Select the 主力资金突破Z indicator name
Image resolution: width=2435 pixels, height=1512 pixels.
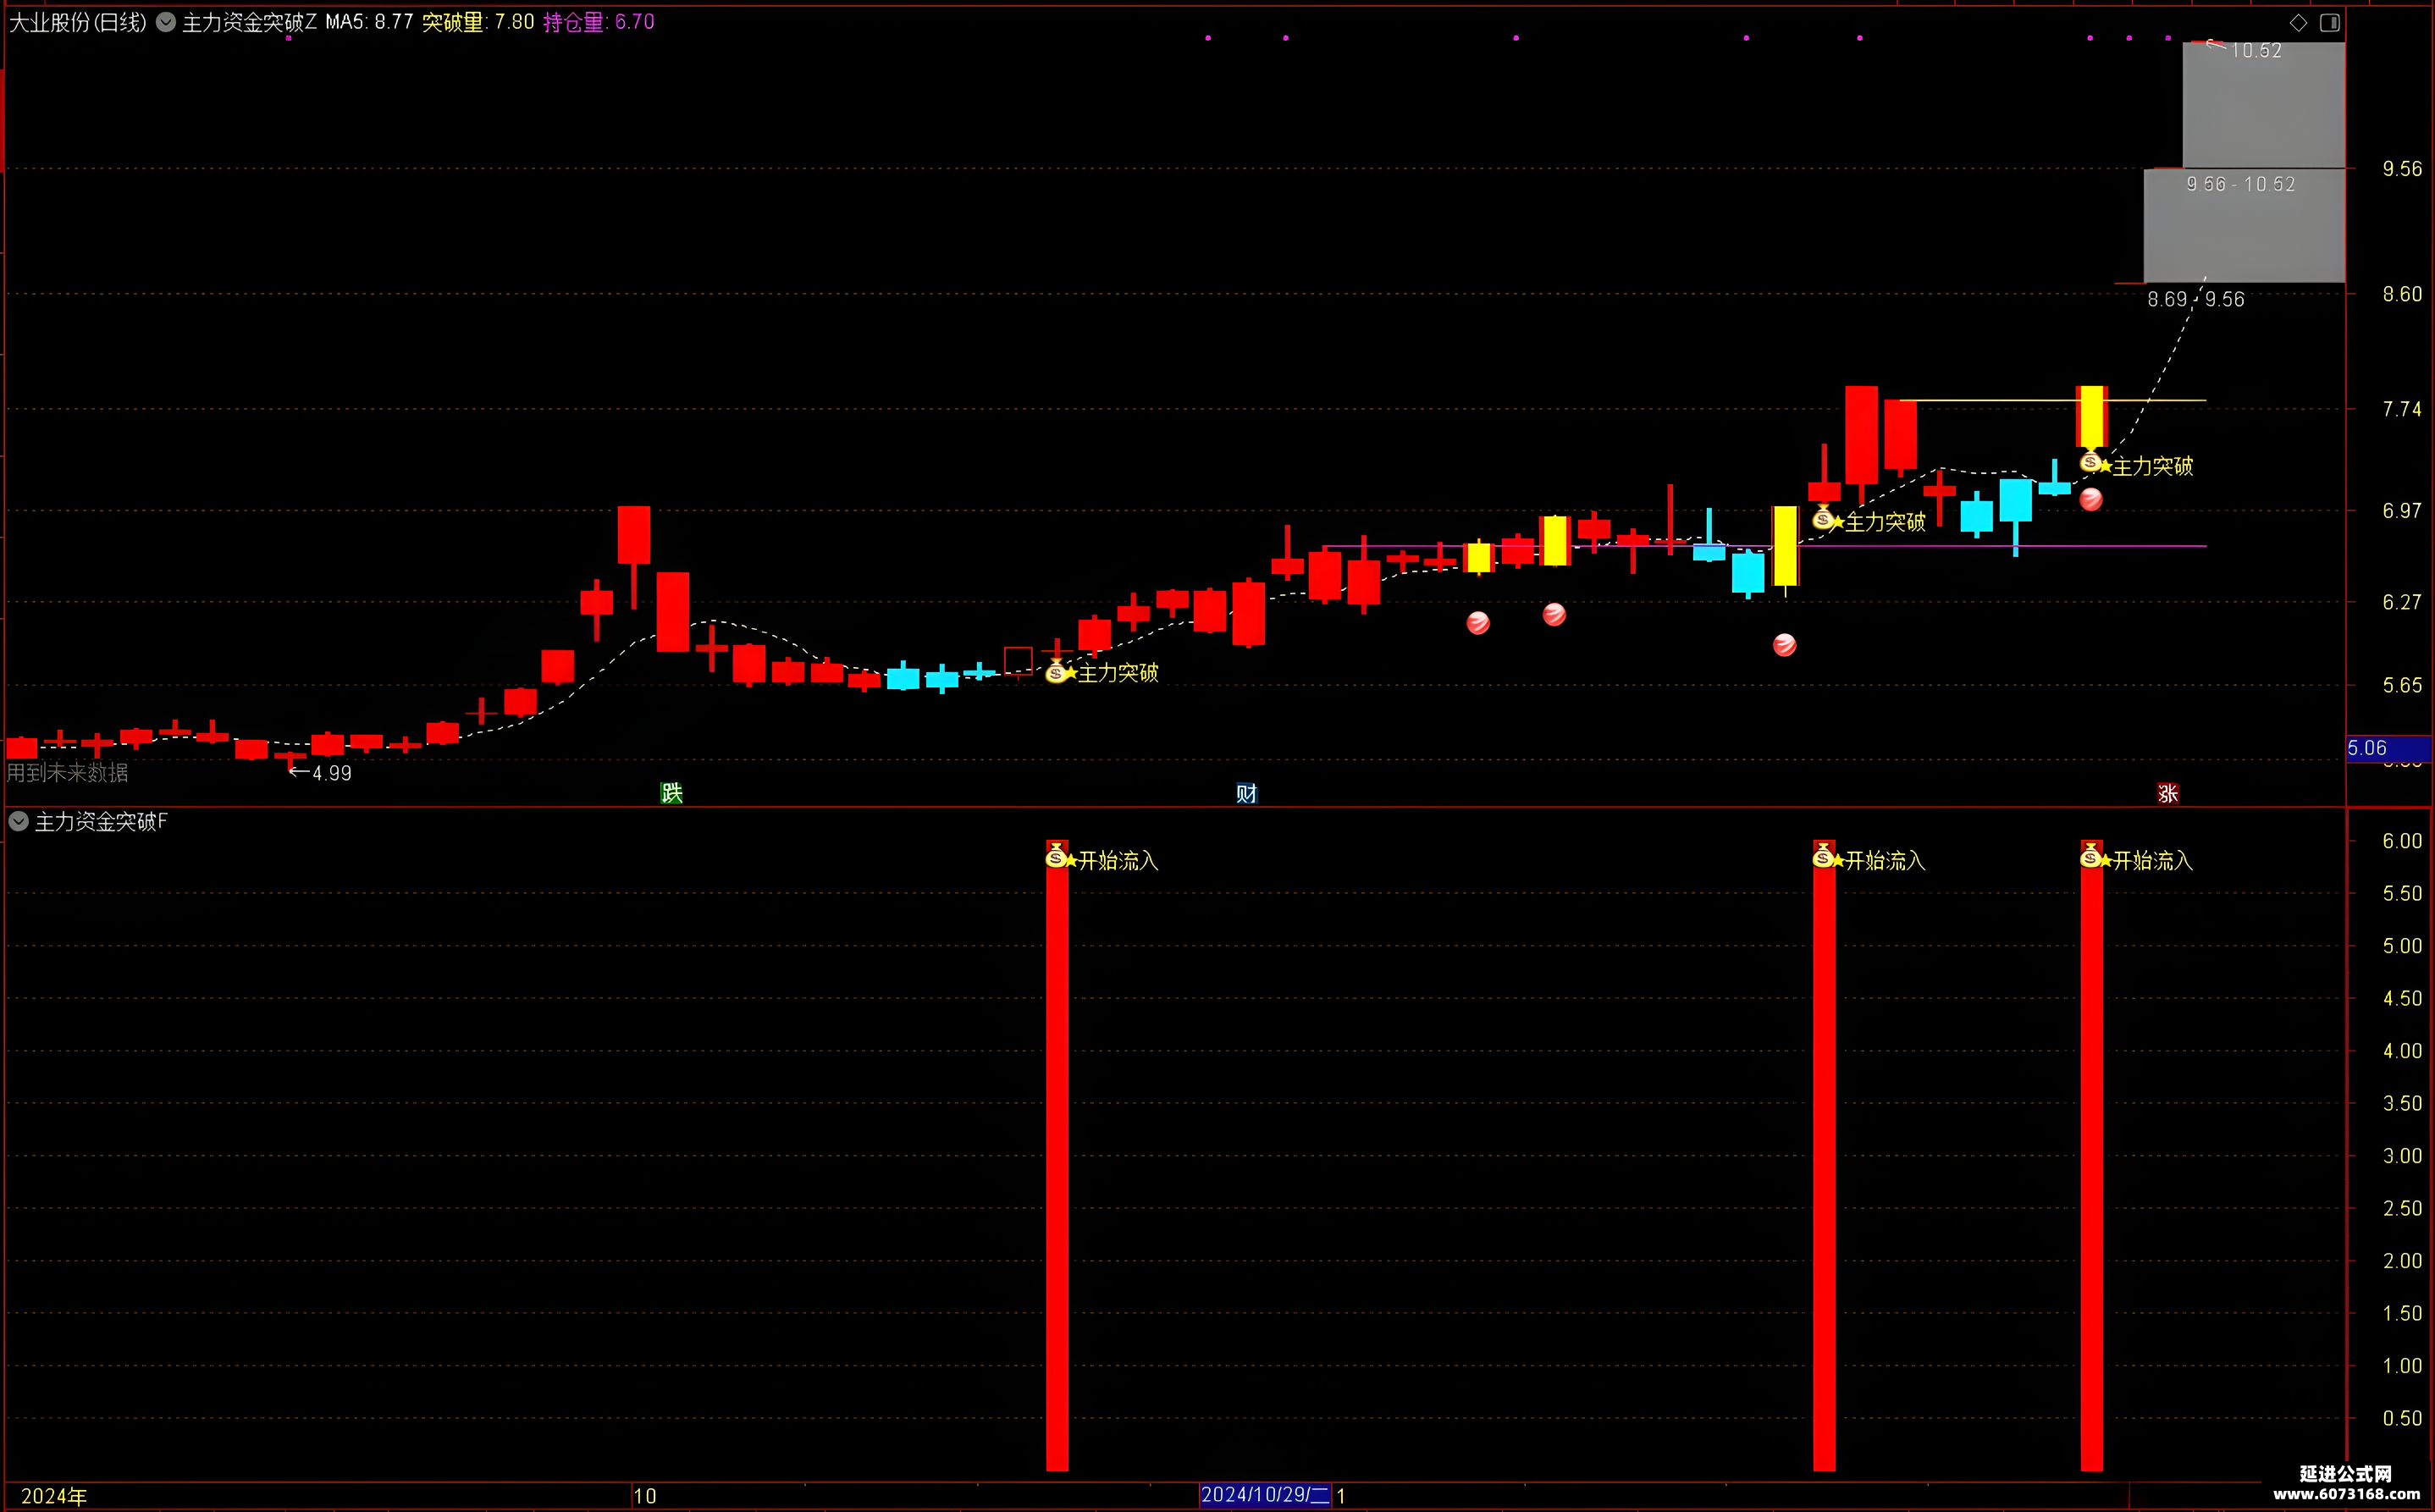tap(249, 22)
